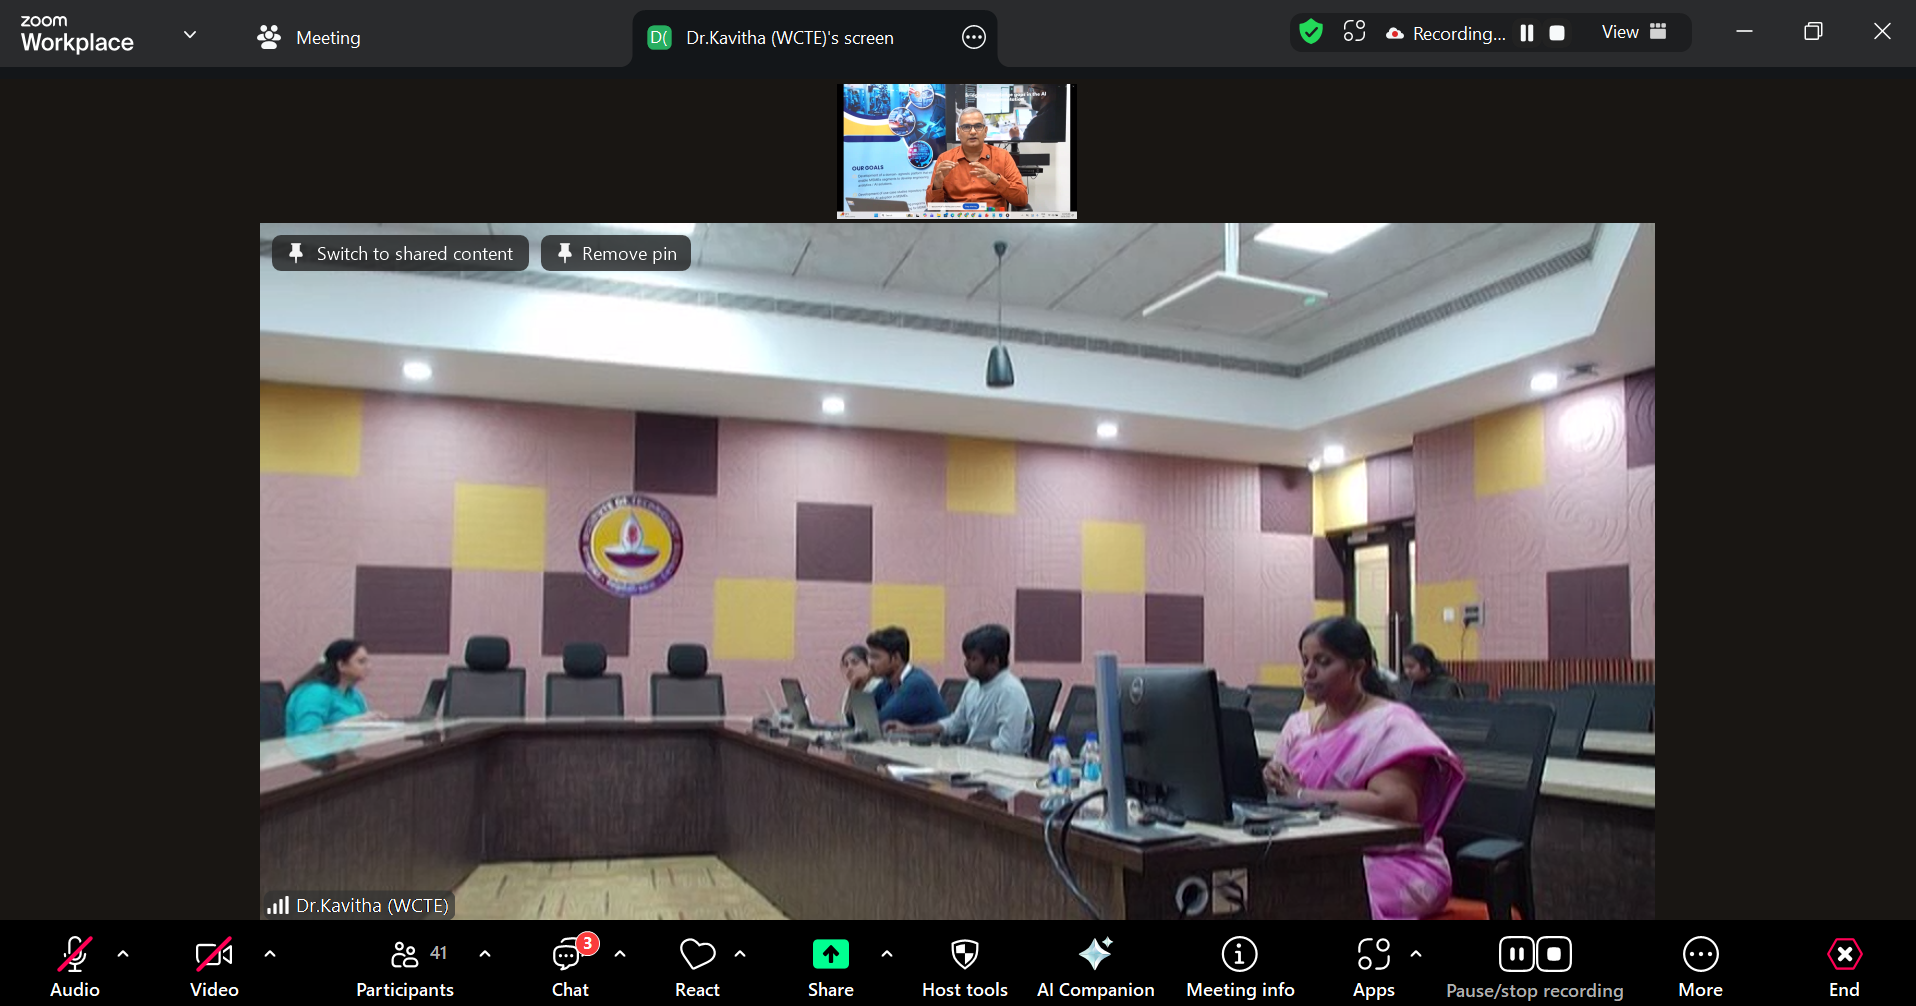Image resolution: width=1916 pixels, height=1006 pixels.
Task: Pause the recording in top bar
Action: pyautogui.click(x=1527, y=33)
